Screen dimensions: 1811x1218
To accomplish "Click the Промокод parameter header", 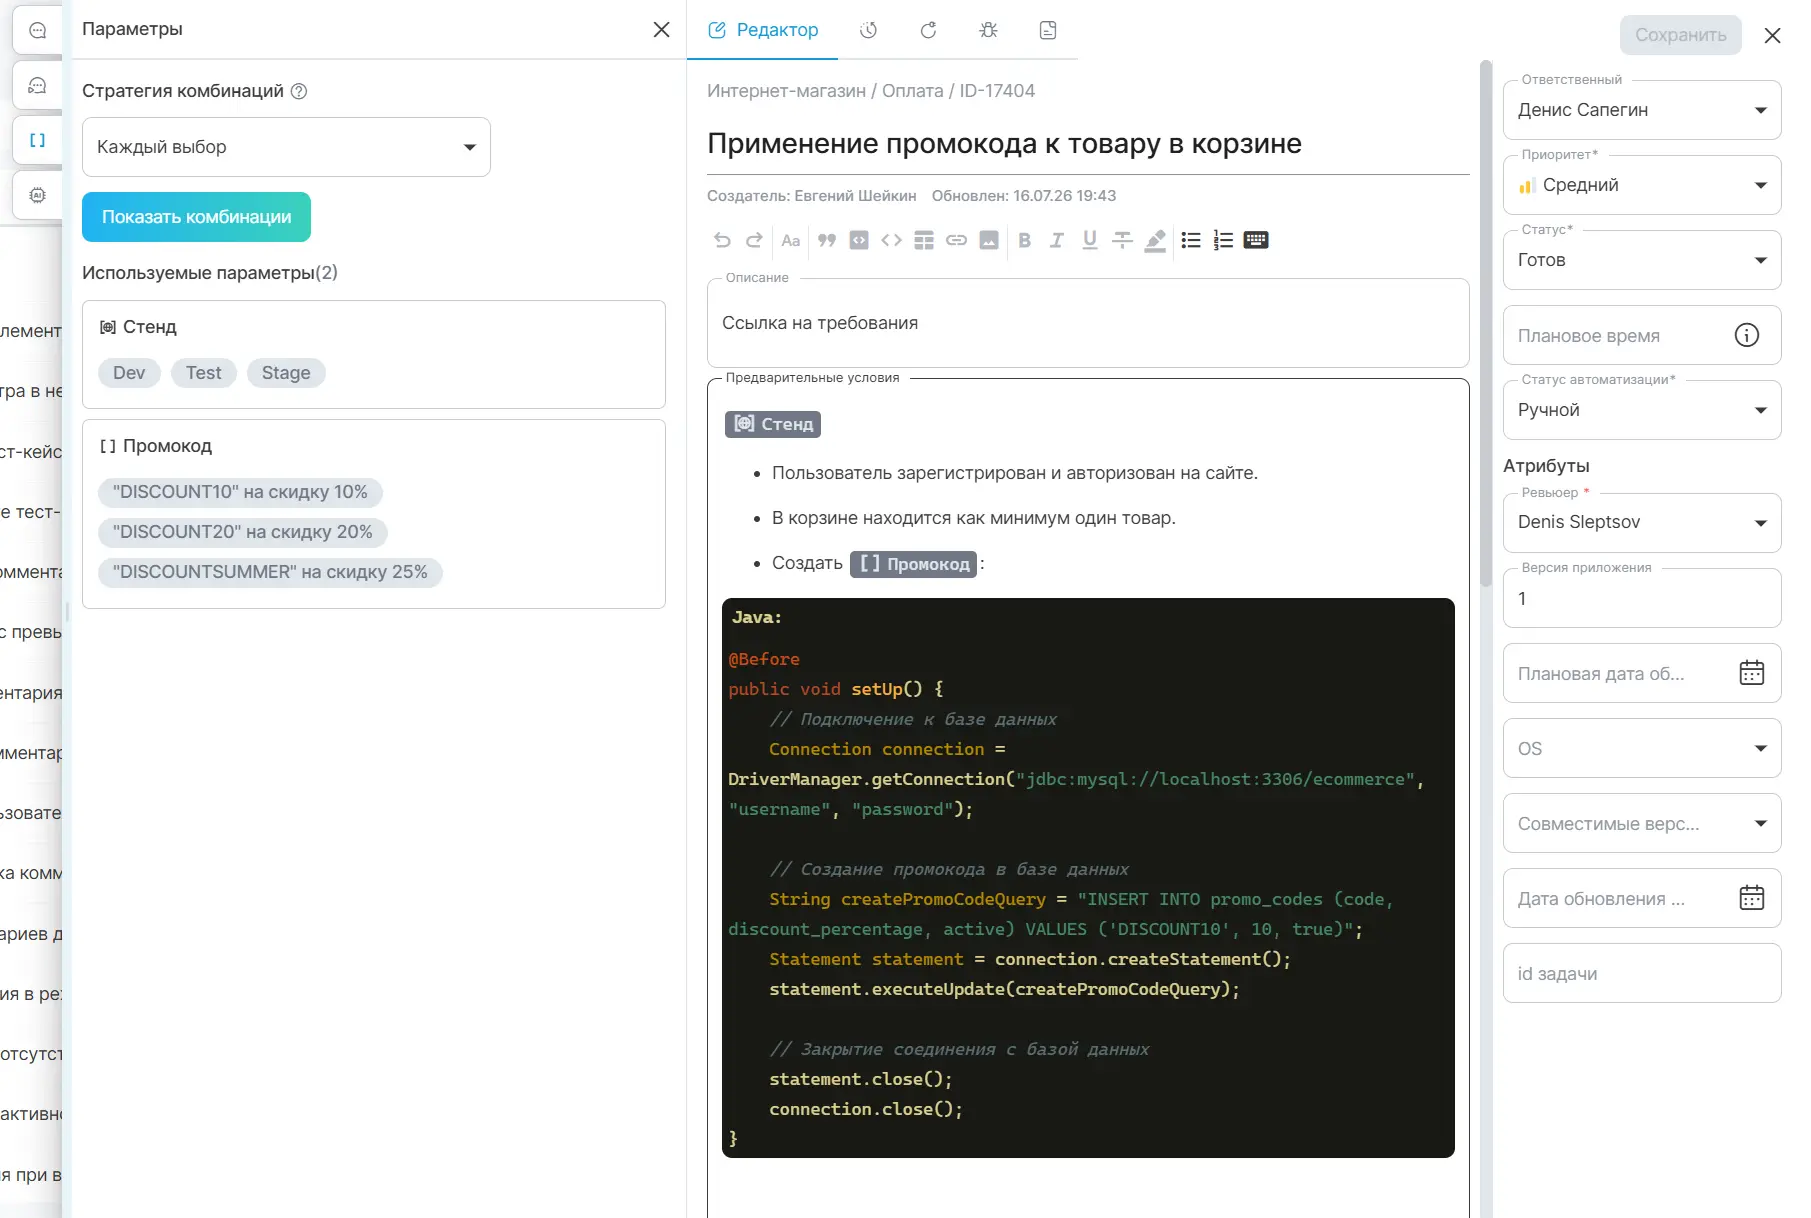I will (x=156, y=446).
